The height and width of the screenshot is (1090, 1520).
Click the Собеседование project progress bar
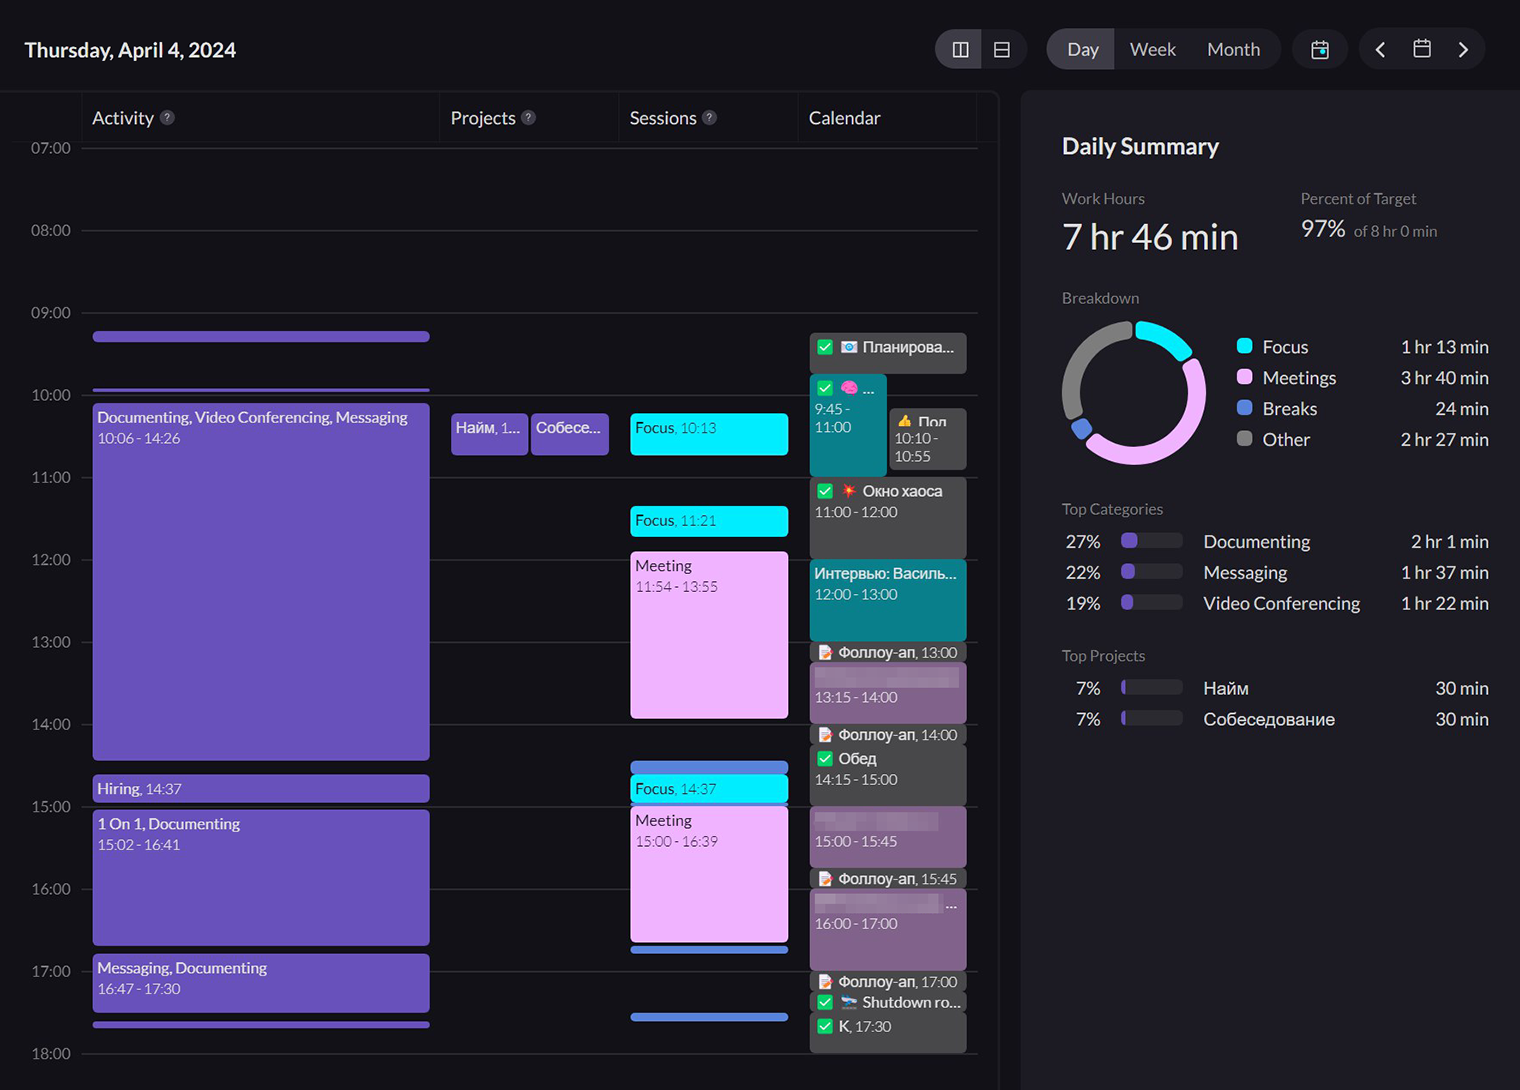click(x=1152, y=719)
